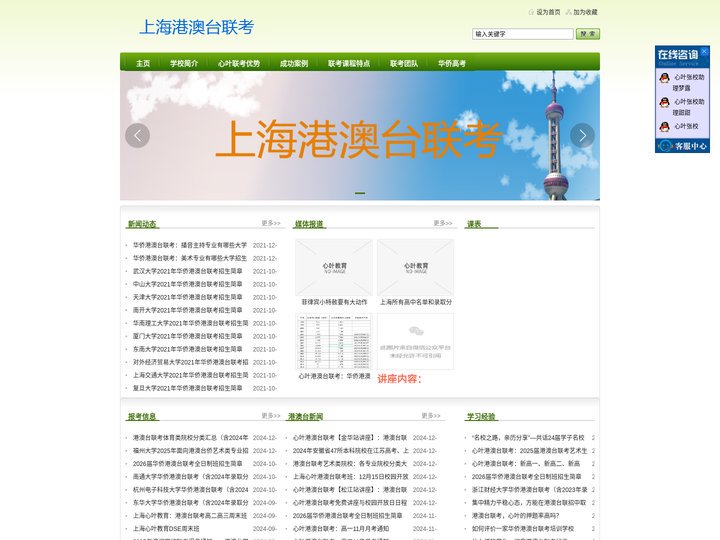The image size is (720, 540).
Task: Open 主页 in the navigation bar
Action: coord(143,63)
